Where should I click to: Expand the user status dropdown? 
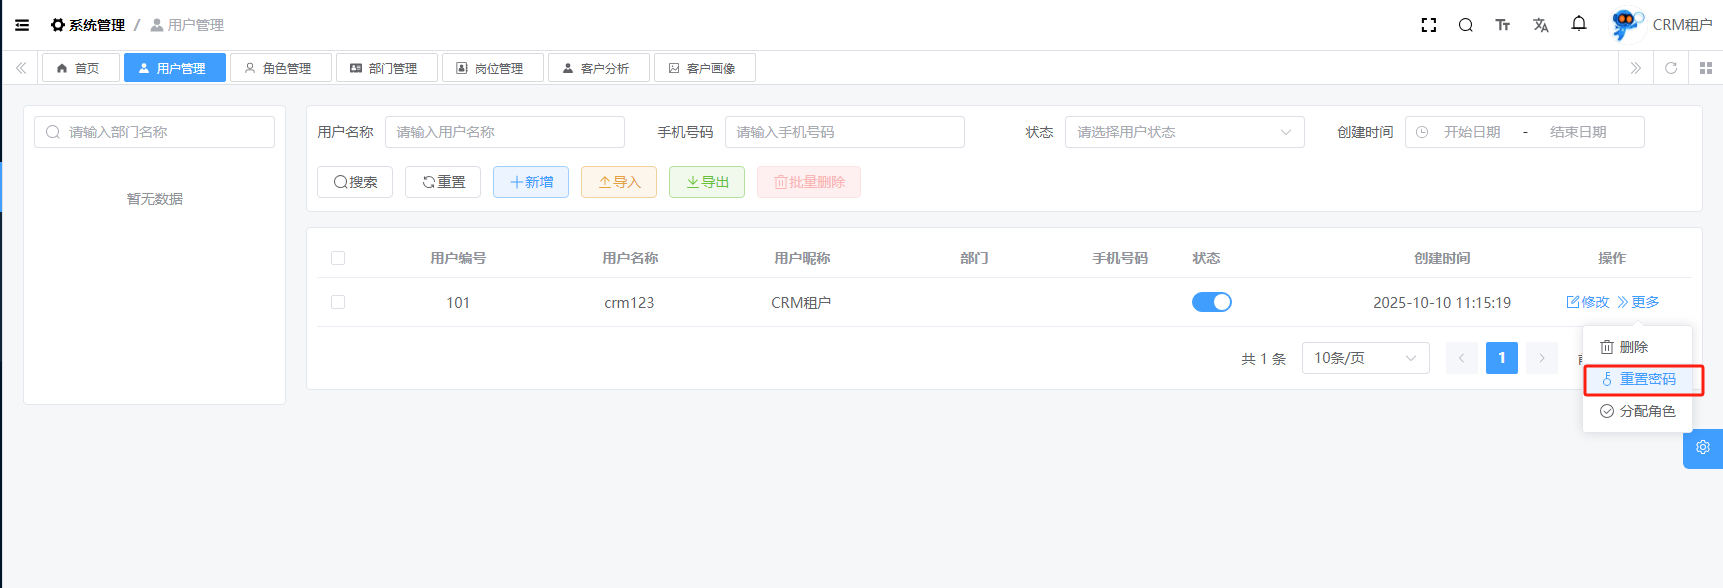[1184, 132]
